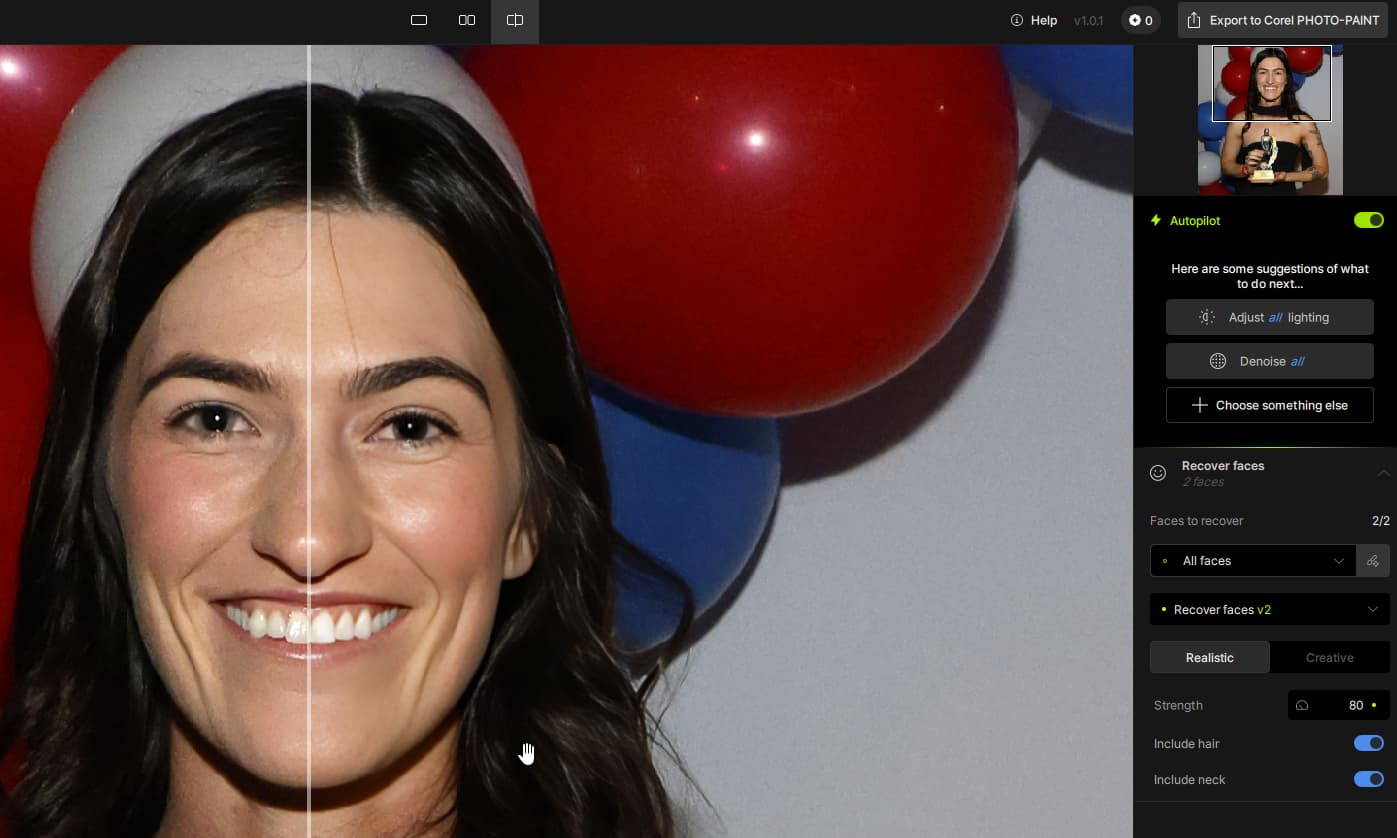Click Export to Corel PHOTO-PAINT button
Screen dimensions: 1397x838
coord(1282,20)
